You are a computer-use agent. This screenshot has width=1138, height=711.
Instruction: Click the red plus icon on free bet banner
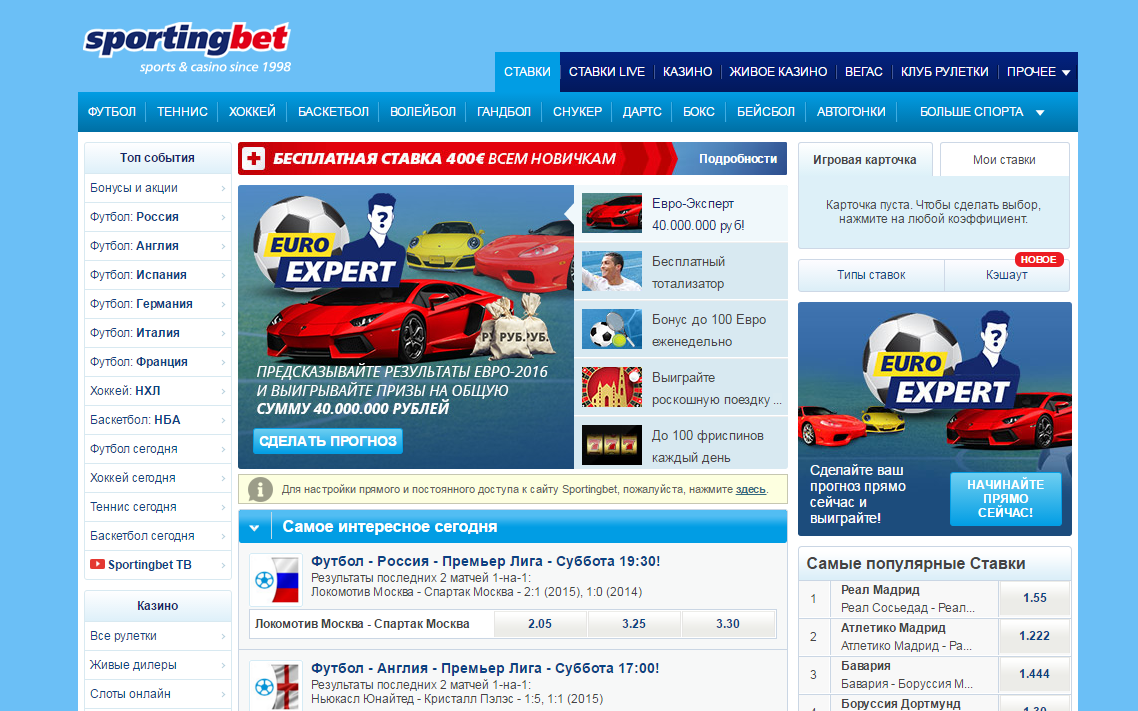[253, 159]
